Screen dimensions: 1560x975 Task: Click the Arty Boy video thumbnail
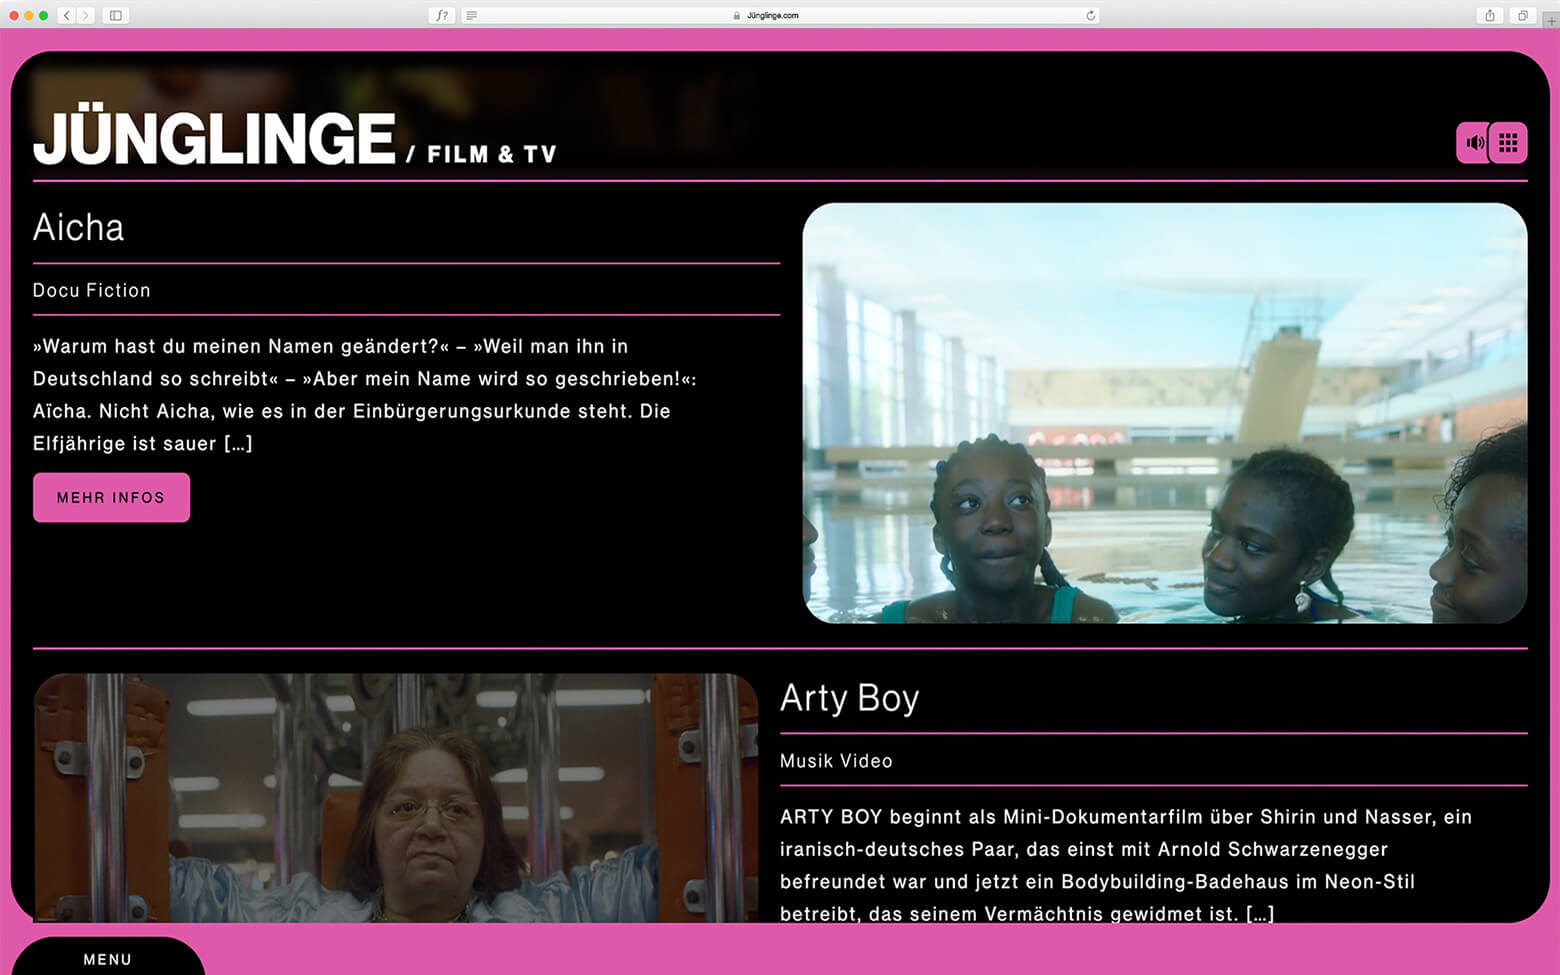coord(396,797)
